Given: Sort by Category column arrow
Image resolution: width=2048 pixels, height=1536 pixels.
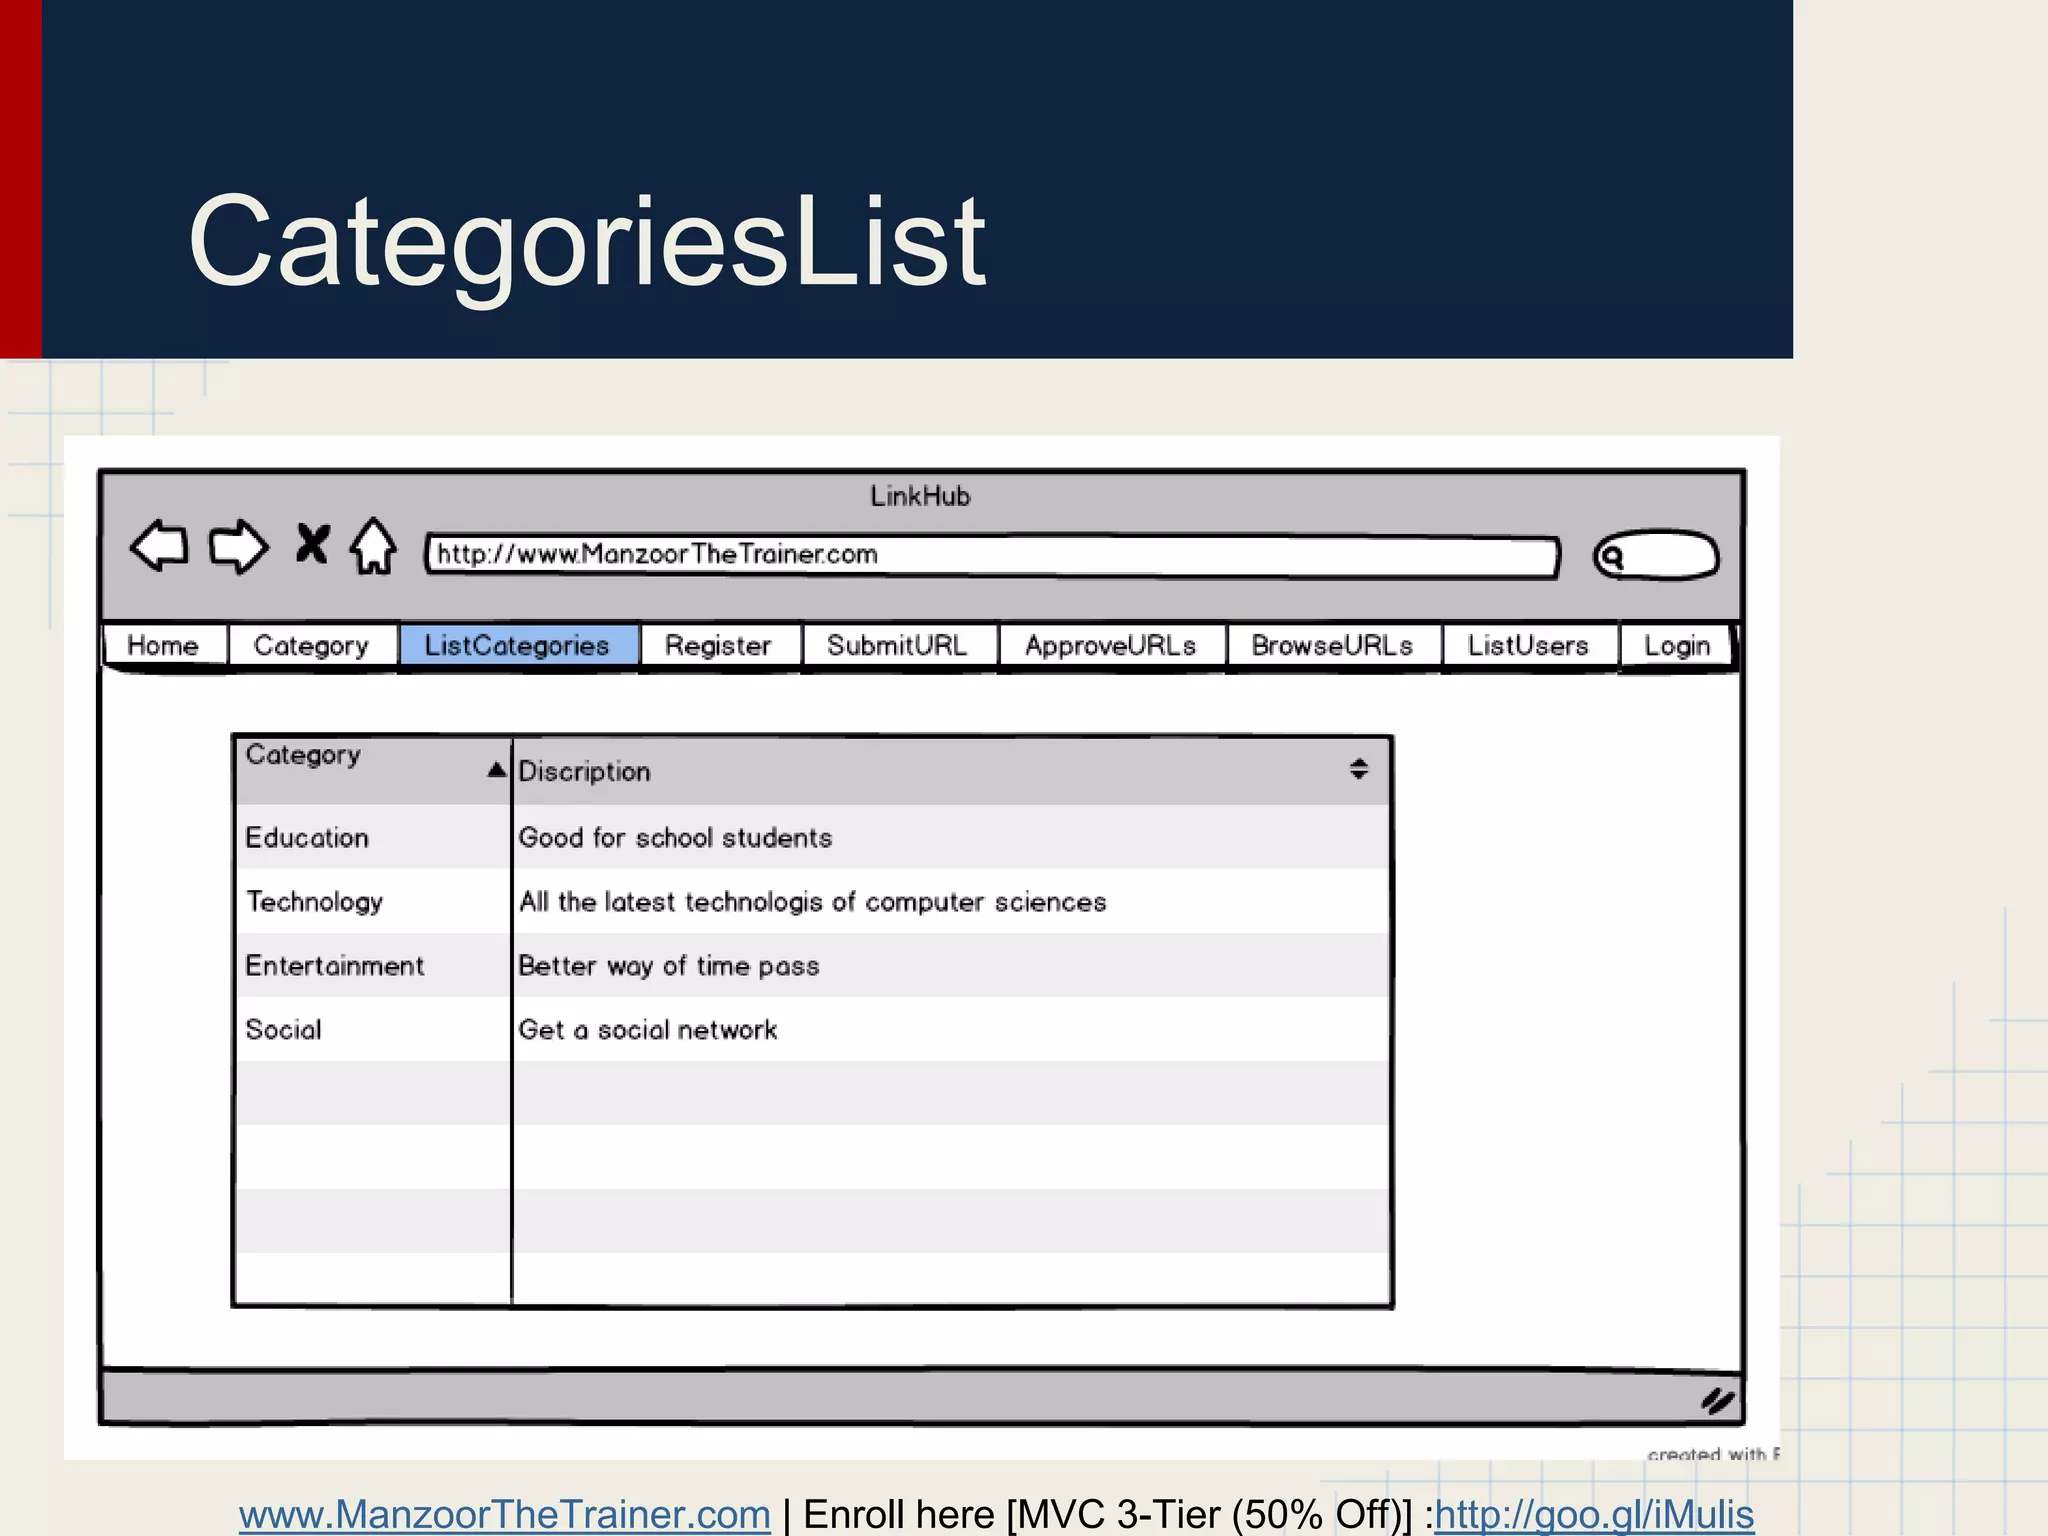Looking at the screenshot, I should click(496, 769).
